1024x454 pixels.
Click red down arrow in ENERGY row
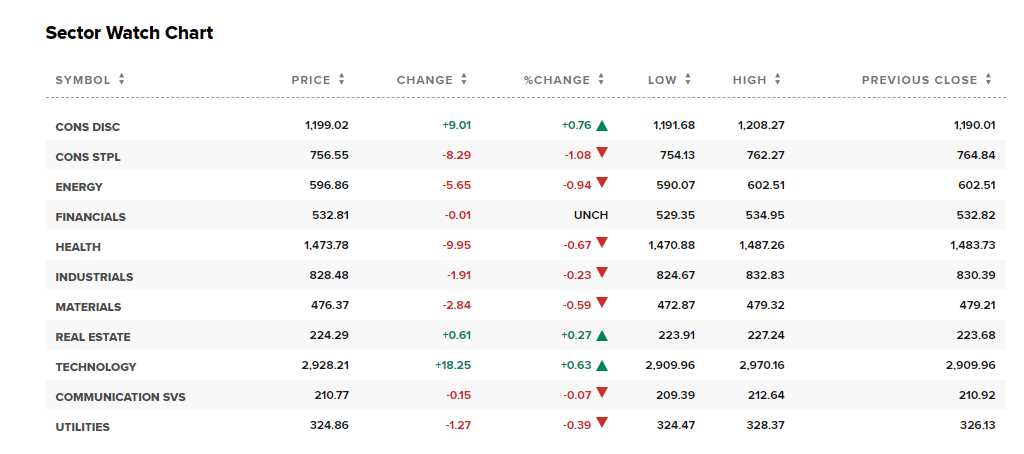(602, 184)
